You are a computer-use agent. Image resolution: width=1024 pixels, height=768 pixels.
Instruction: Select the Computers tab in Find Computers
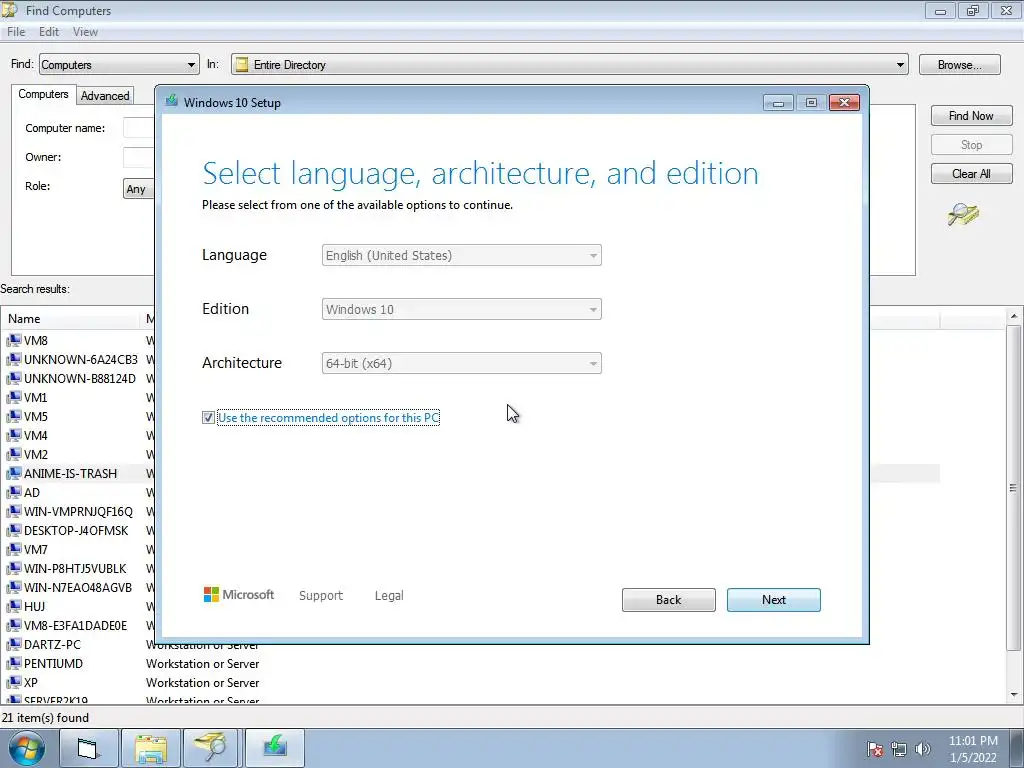(43, 94)
